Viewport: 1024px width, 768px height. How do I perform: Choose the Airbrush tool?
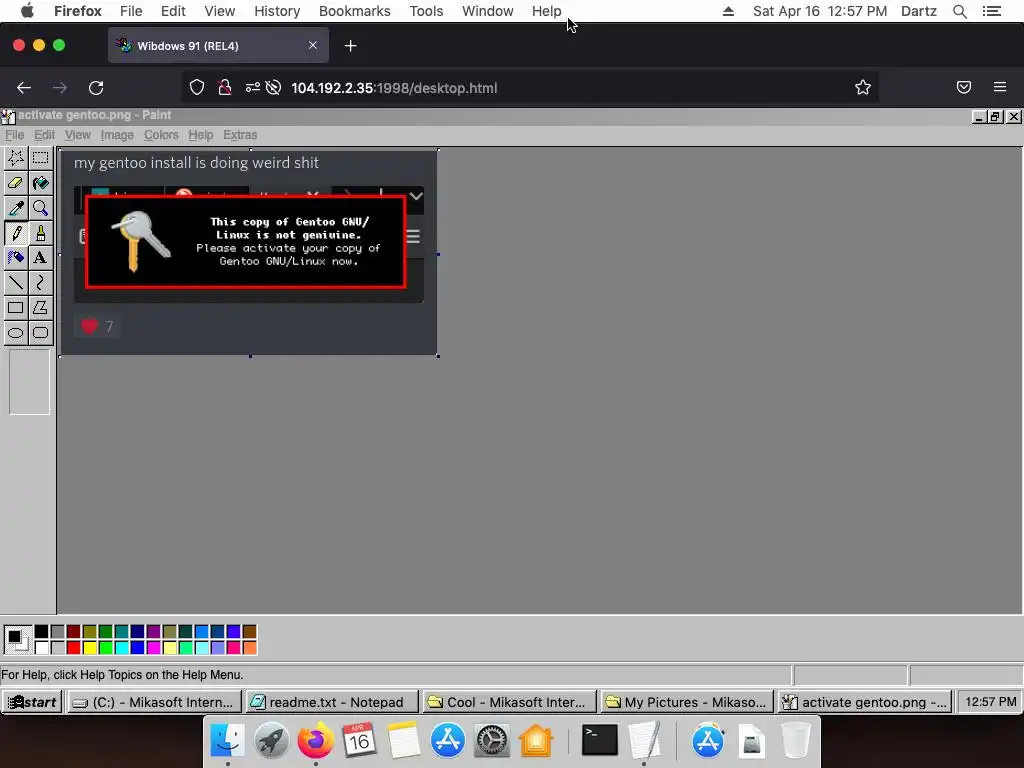[x=16, y=258]
